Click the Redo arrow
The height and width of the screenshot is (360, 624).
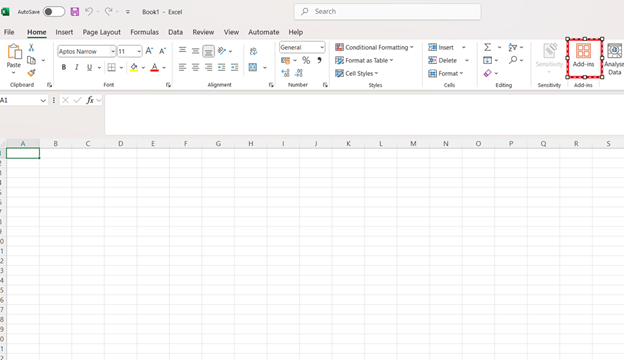[x=108, y=12]
